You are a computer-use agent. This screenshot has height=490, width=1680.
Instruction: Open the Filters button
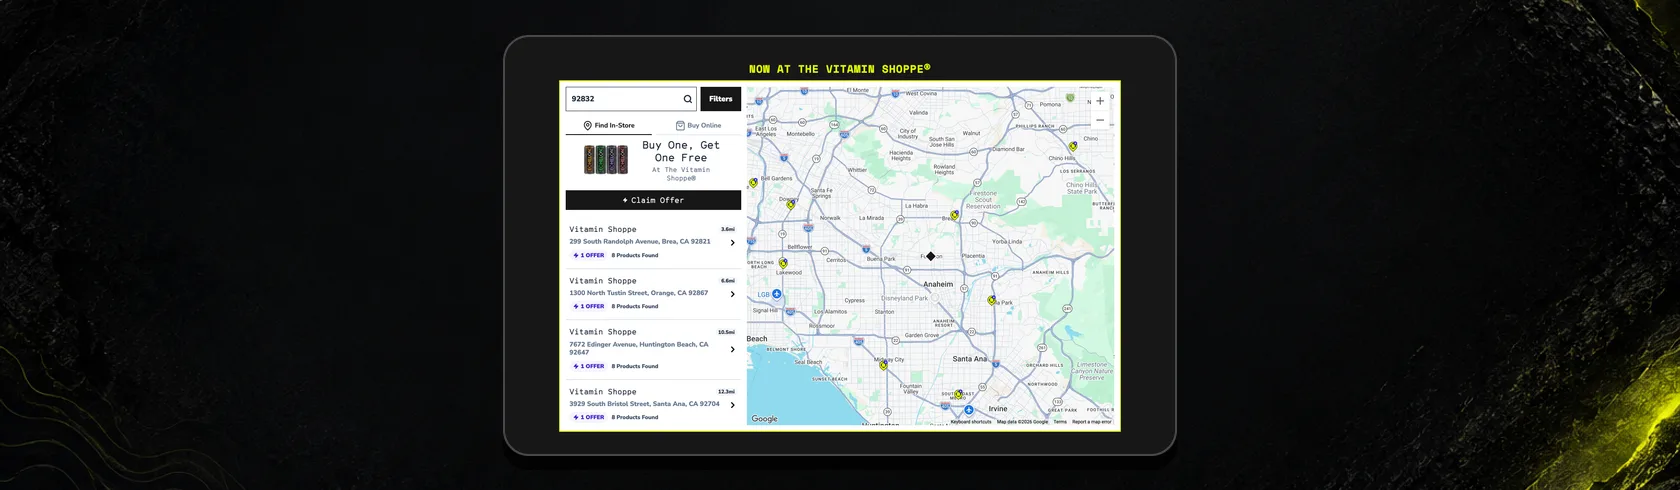pyautogui.click(x=721, y=99)
